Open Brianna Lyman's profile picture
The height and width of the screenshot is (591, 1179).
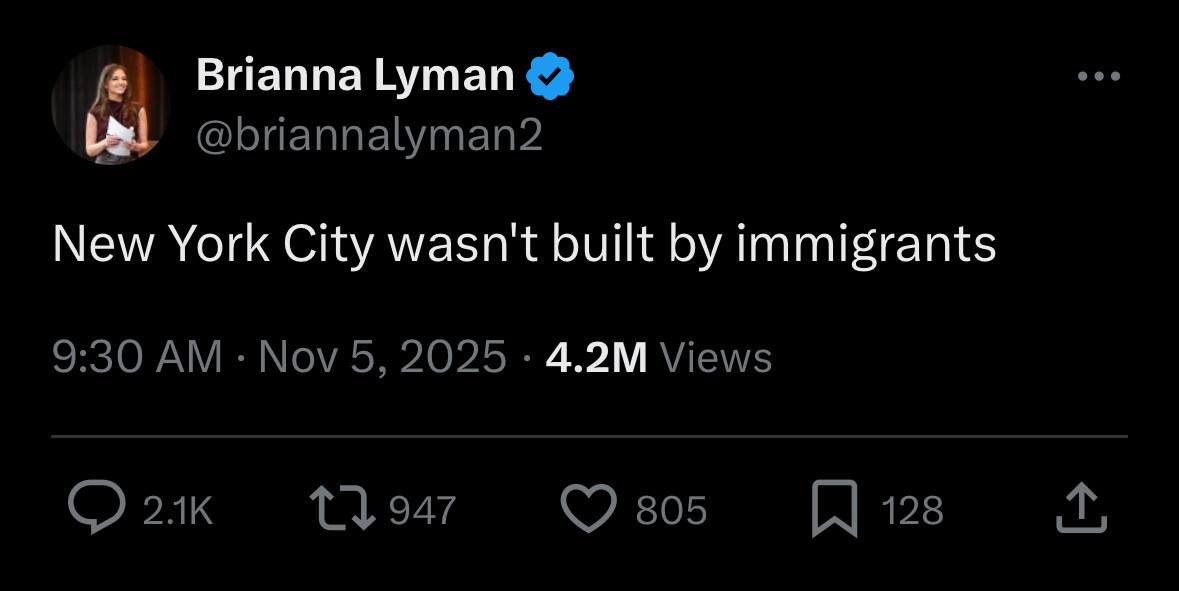pos(110,105)
